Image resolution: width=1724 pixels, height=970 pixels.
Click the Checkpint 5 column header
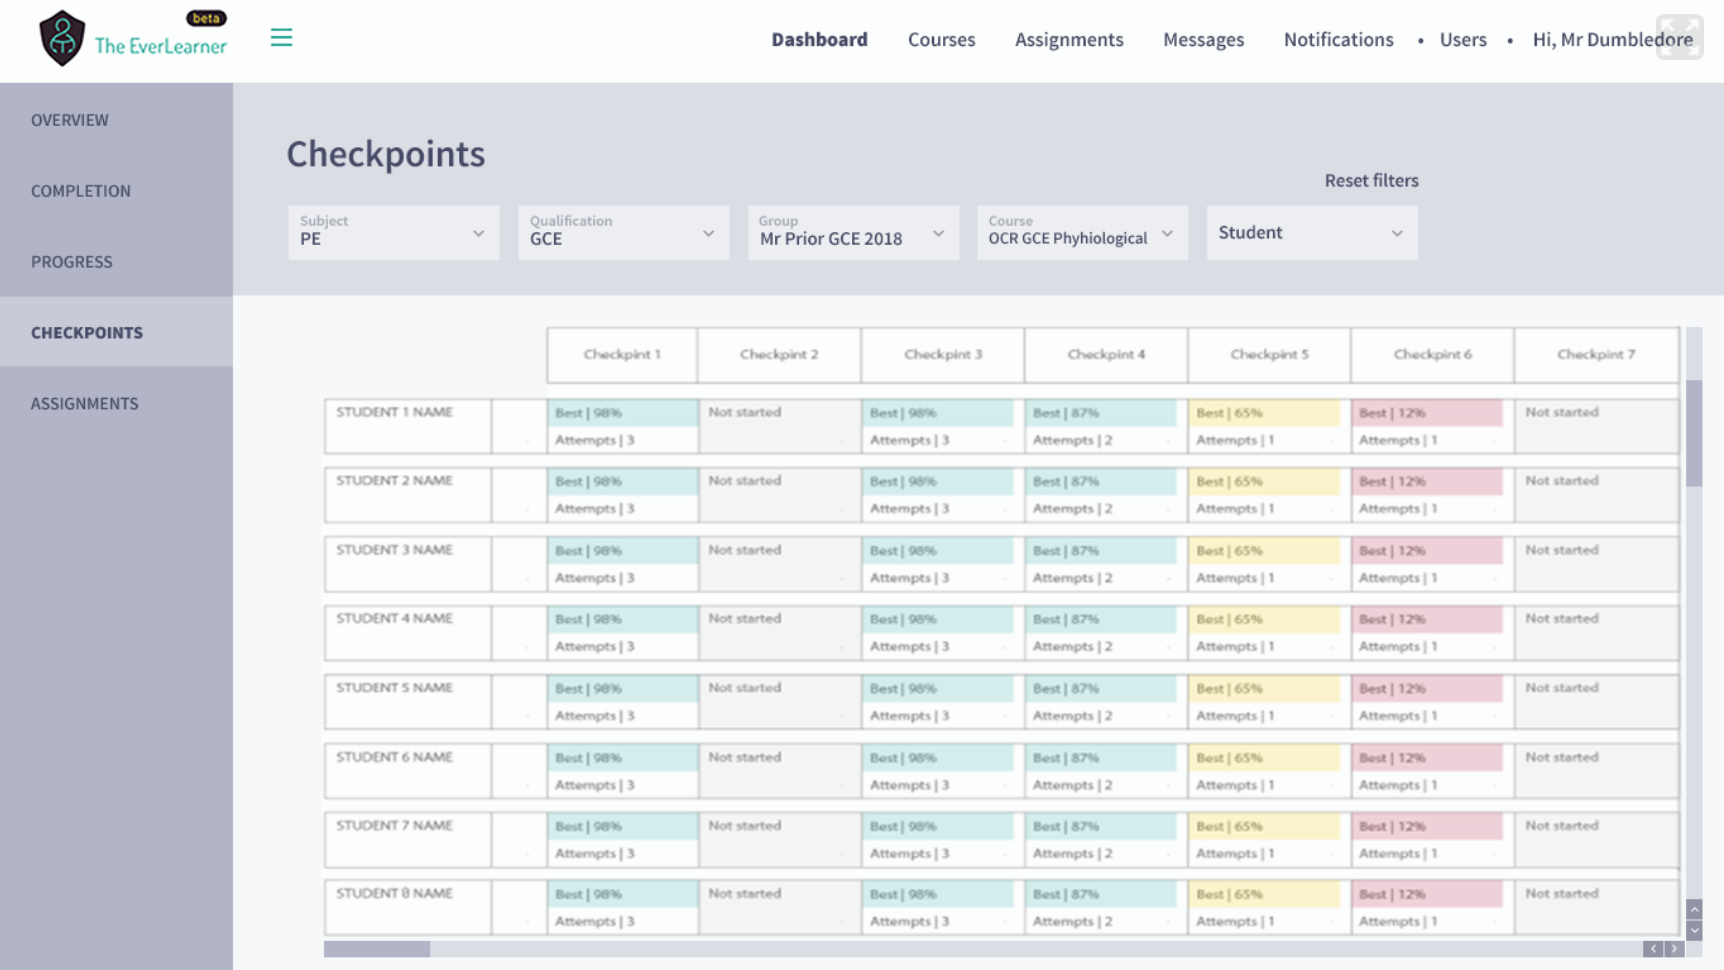point(1269,354)
